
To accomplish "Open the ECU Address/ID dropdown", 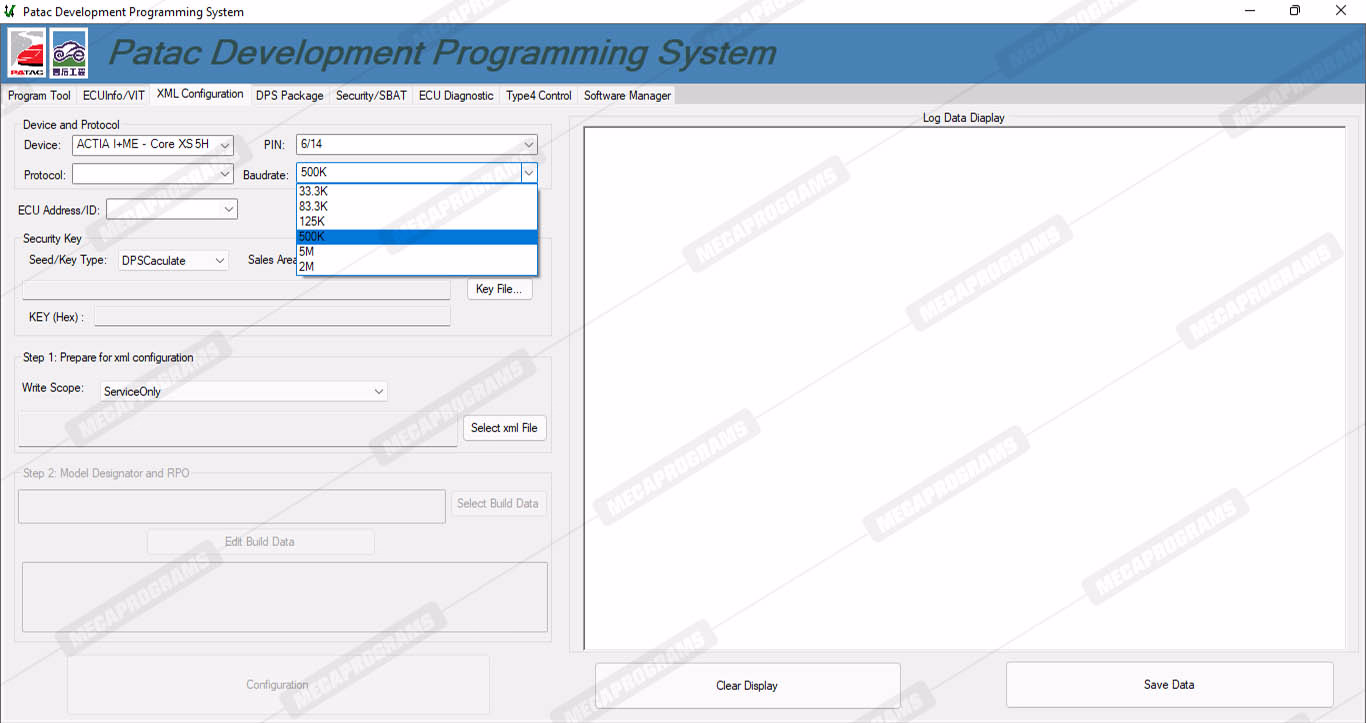I will click(x=172, y=209).
